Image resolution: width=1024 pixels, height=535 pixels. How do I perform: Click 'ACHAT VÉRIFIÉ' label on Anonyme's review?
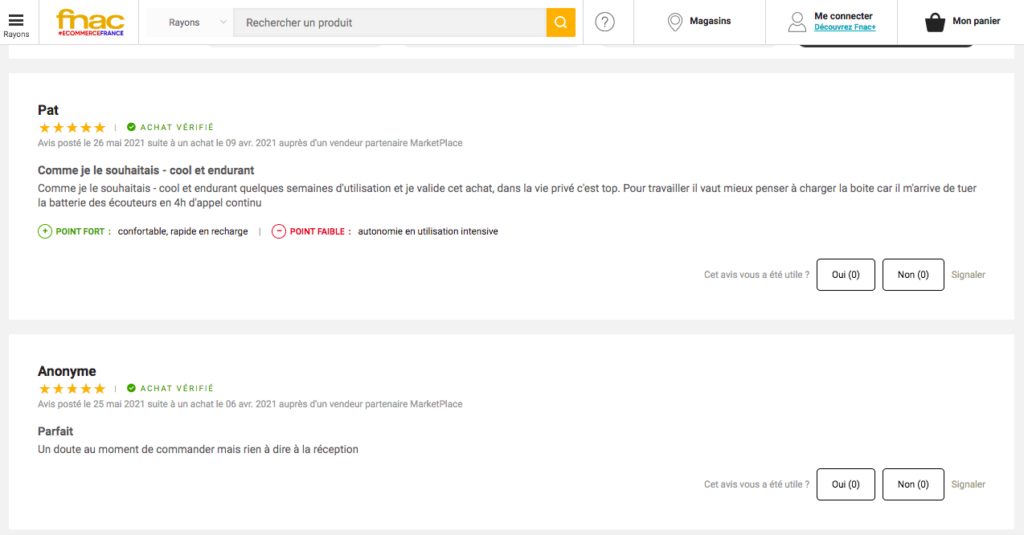click(x=177, y=388)
